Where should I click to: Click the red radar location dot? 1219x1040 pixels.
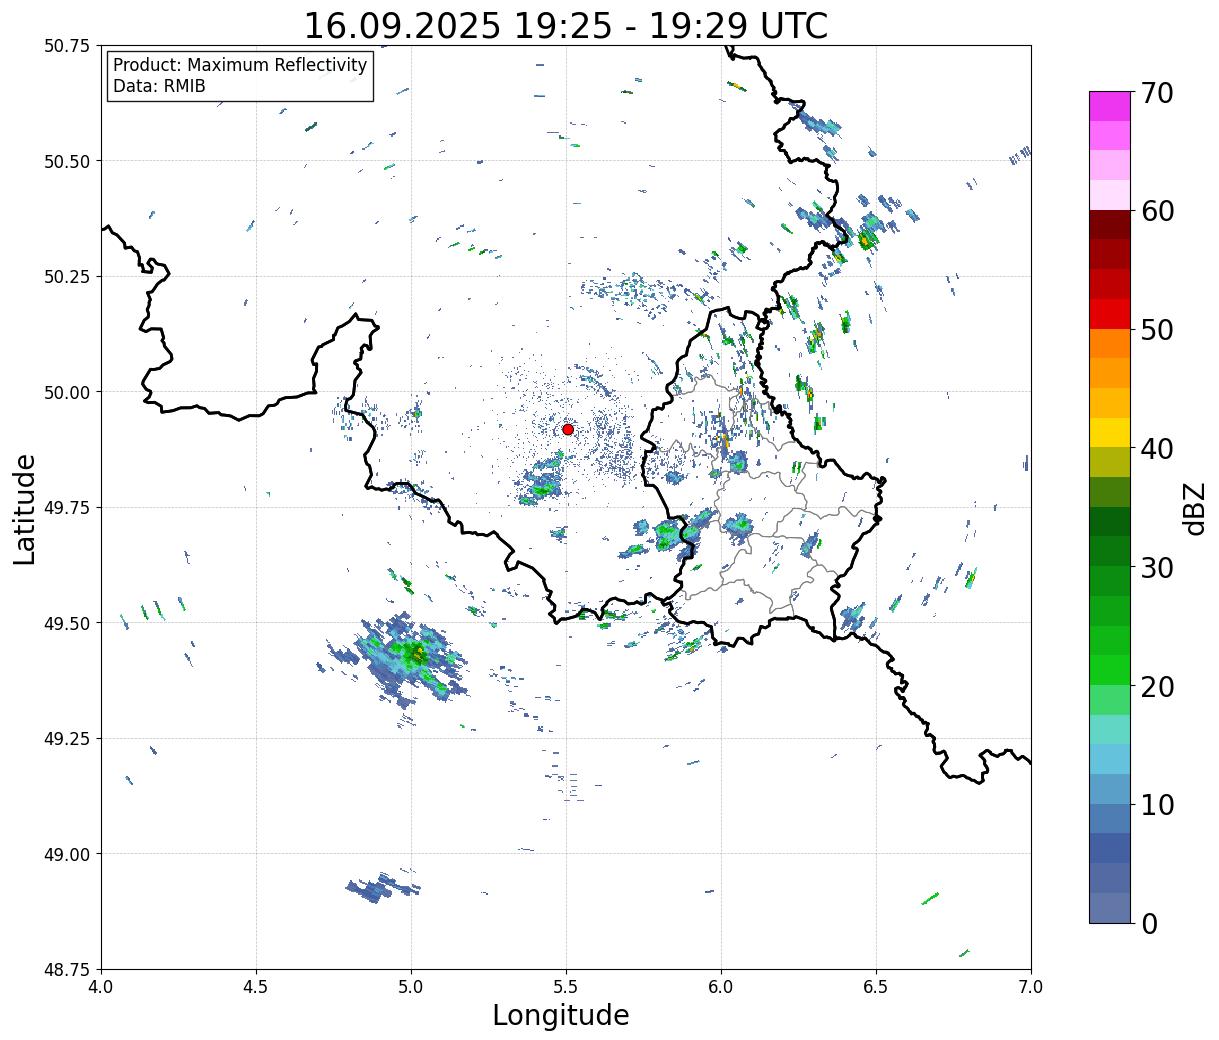coord(568,429)
